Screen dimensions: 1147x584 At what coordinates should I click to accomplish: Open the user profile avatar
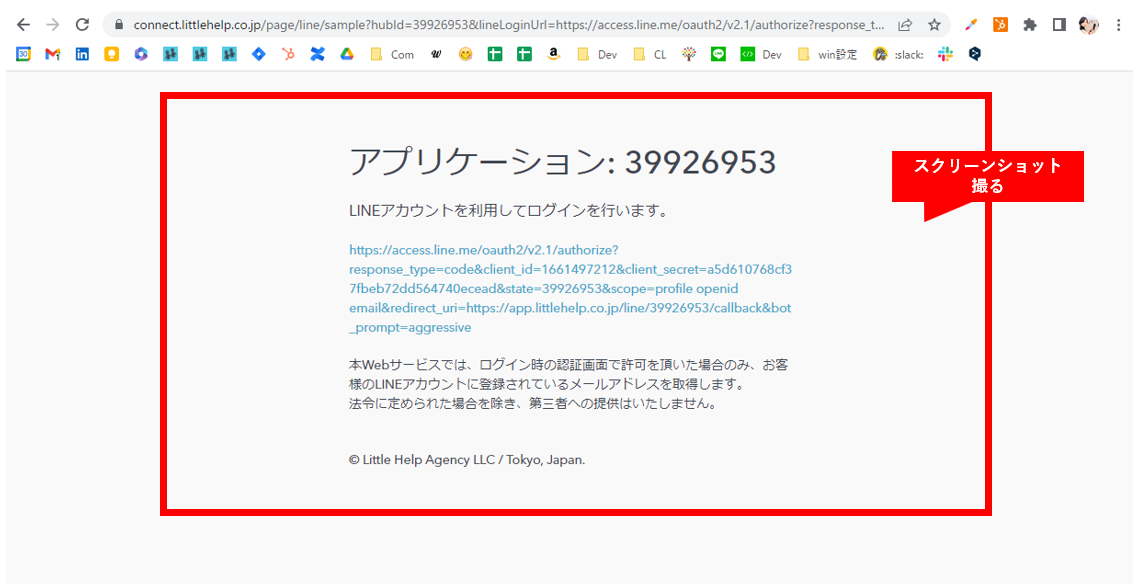click(x=1089, y=25)
